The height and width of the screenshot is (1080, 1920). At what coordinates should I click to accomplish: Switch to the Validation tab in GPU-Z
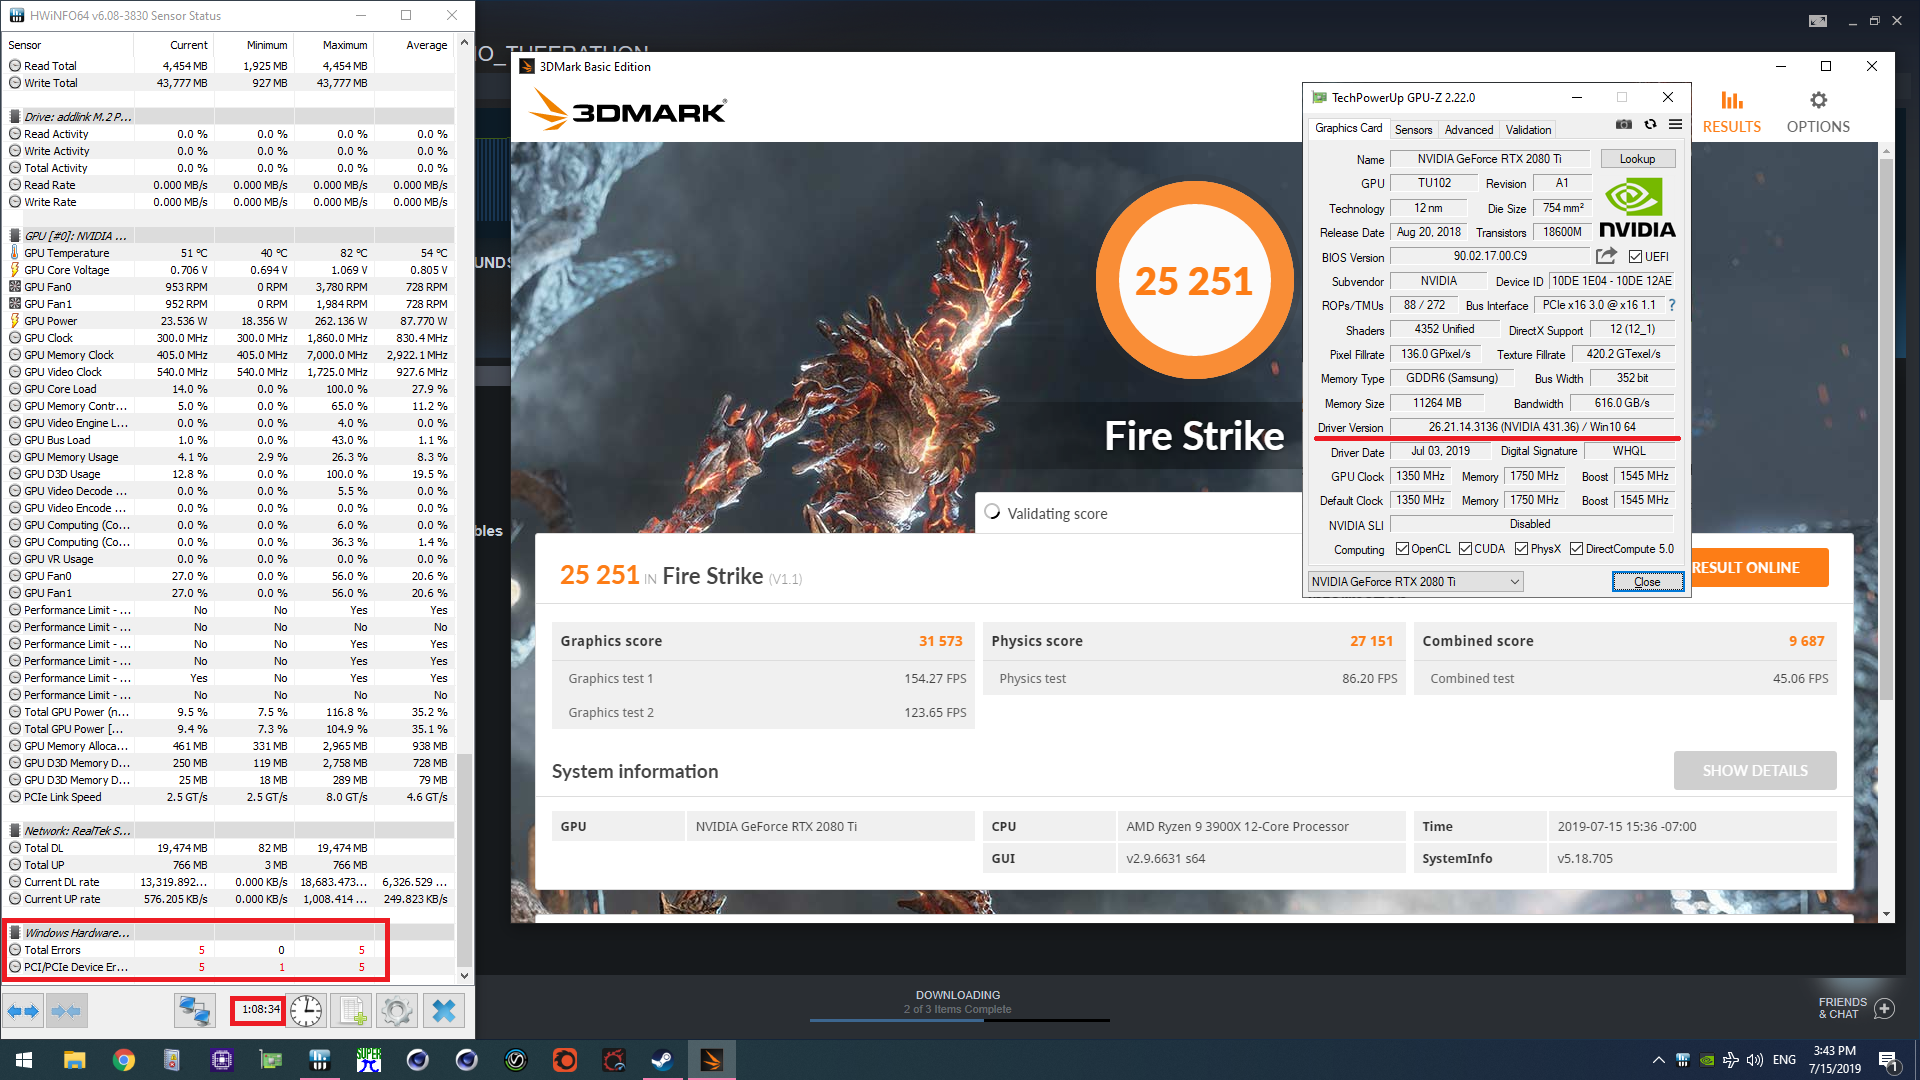pyautogui.click(x=1528, y=130)
